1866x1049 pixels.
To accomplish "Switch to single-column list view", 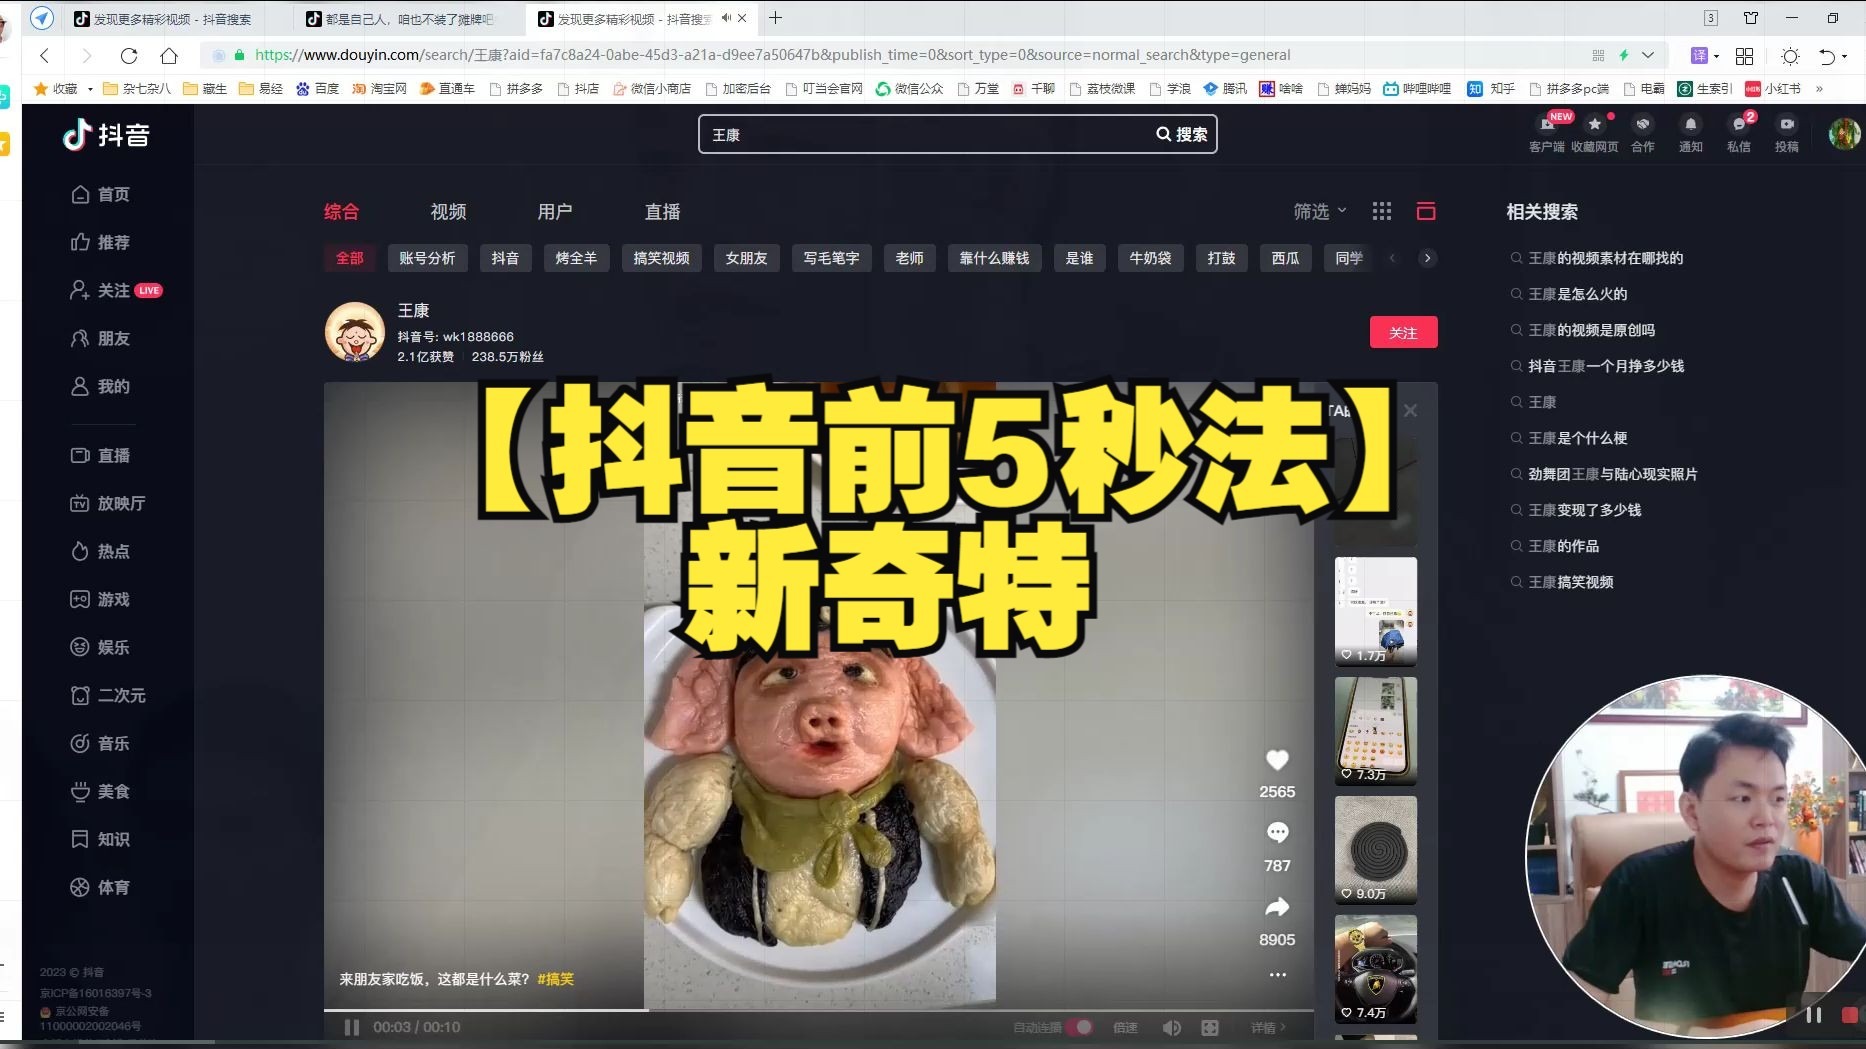I will [x=1426, y=211].
